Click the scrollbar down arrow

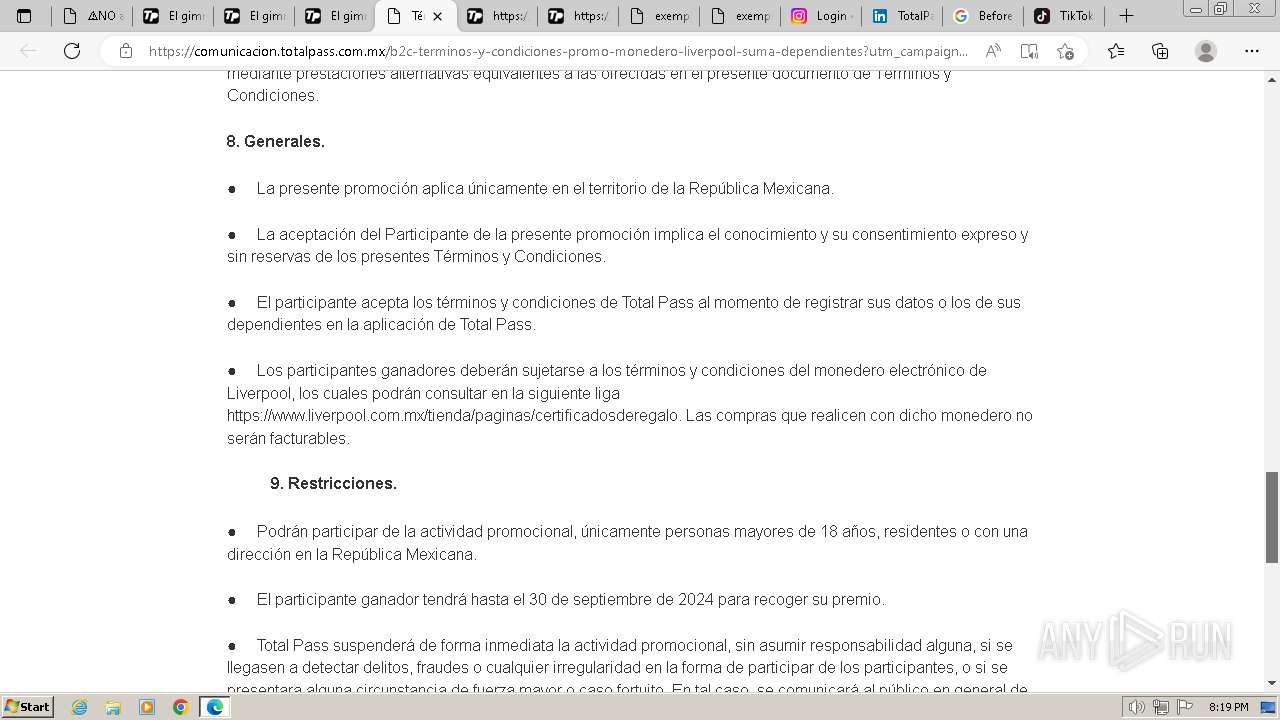(x=1272, y=684)
